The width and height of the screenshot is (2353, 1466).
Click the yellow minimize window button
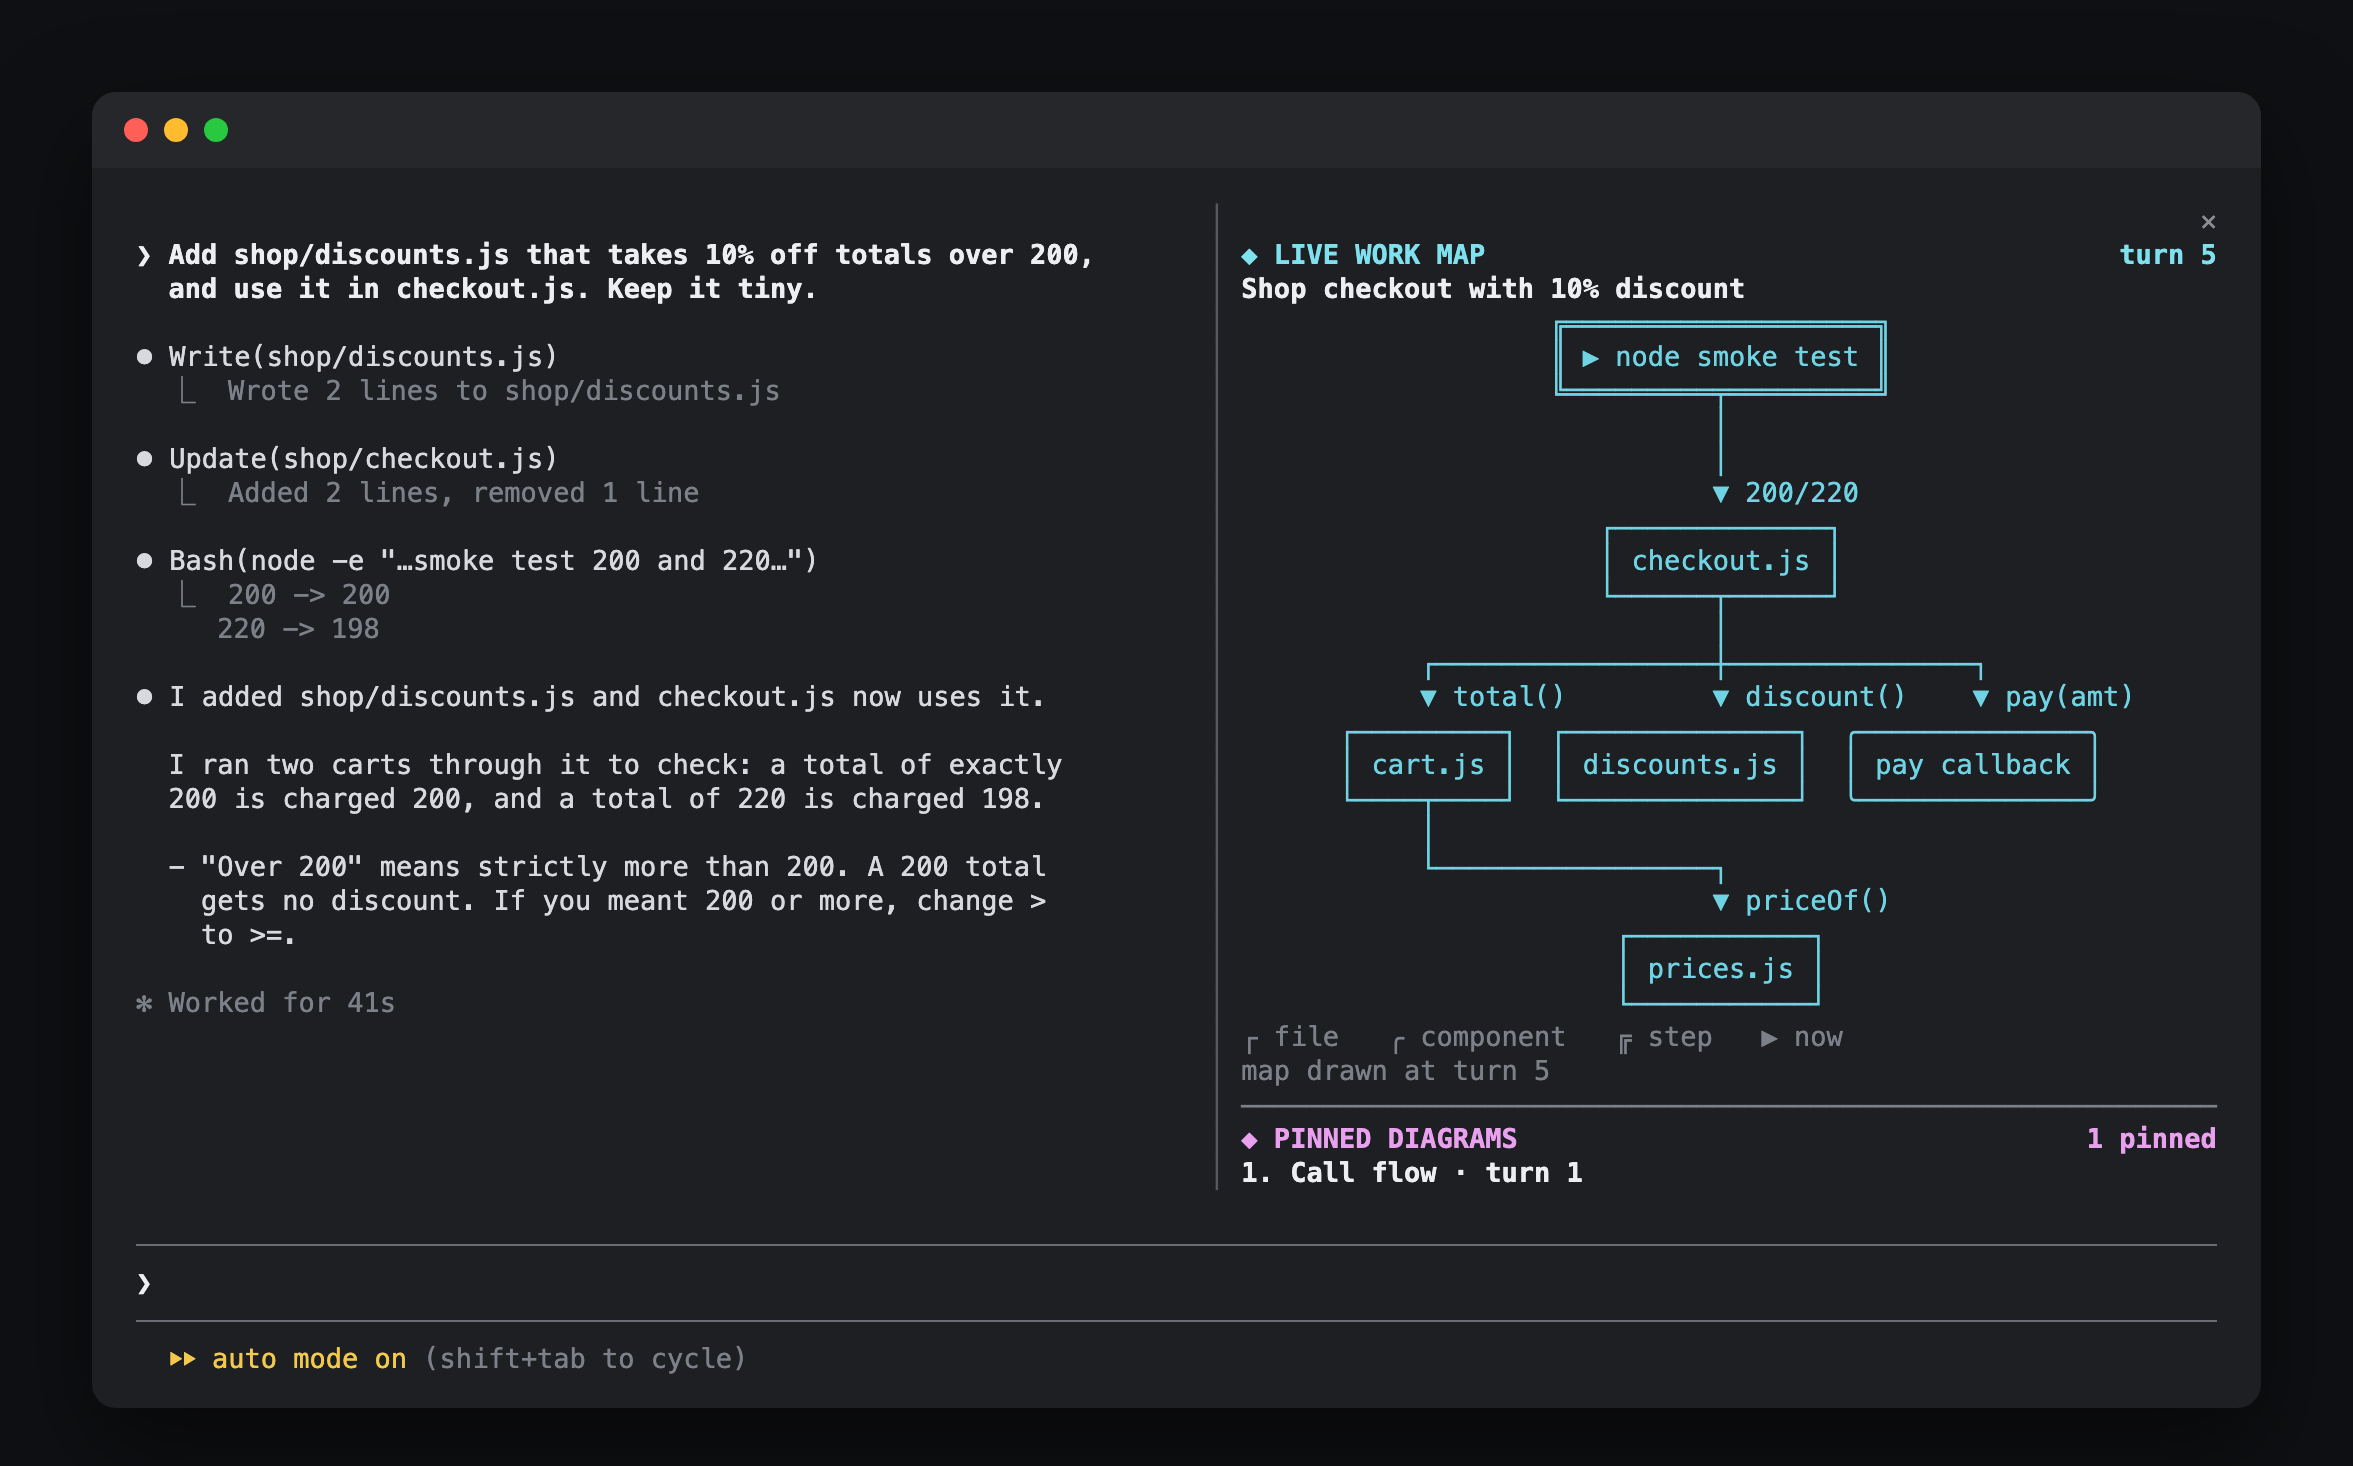point(176,130)
